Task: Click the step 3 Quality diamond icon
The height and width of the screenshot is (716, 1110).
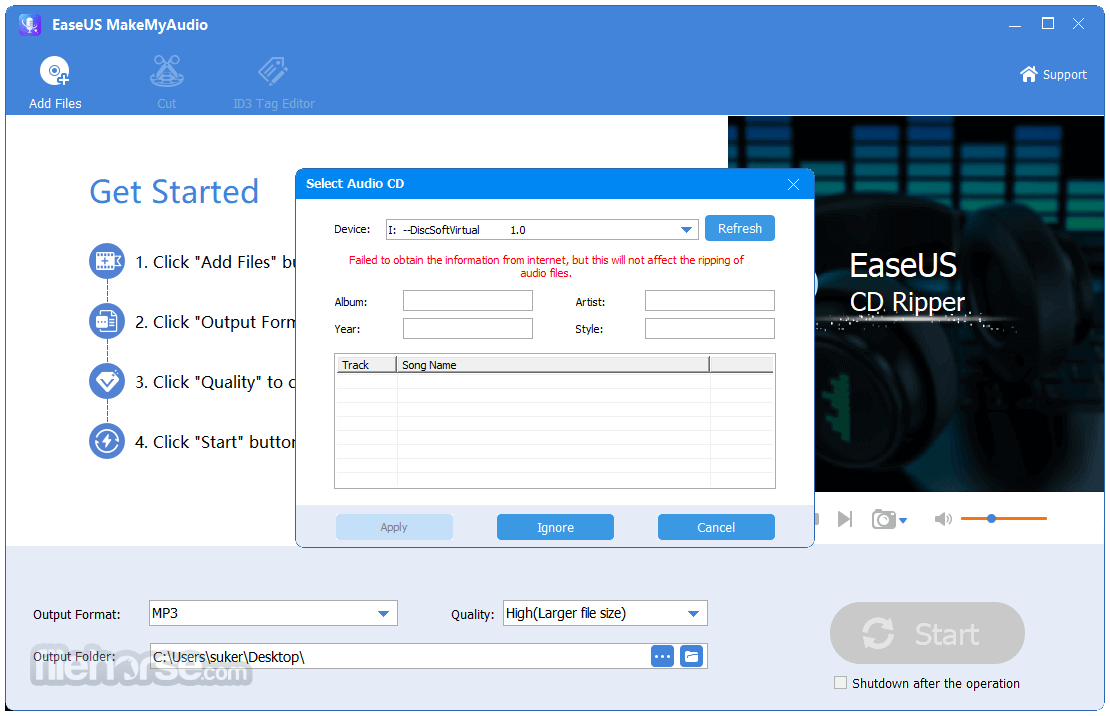Action: 107,382
